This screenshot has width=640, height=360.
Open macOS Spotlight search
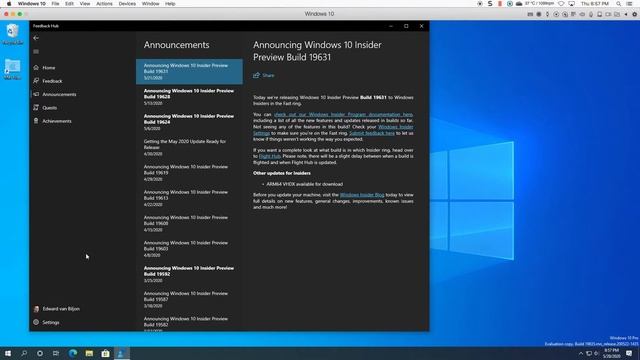click(x=619, y=4)
